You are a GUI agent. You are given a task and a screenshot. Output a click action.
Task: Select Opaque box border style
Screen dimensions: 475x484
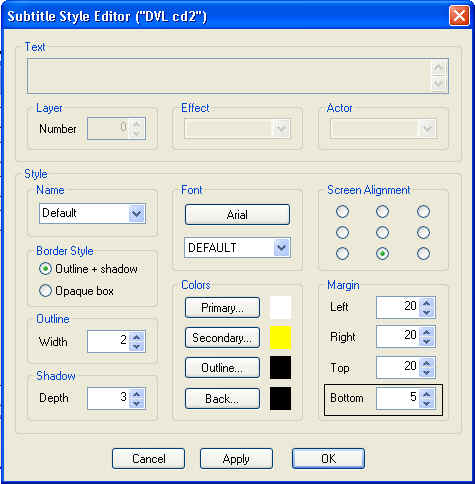[x=76, y=291]
